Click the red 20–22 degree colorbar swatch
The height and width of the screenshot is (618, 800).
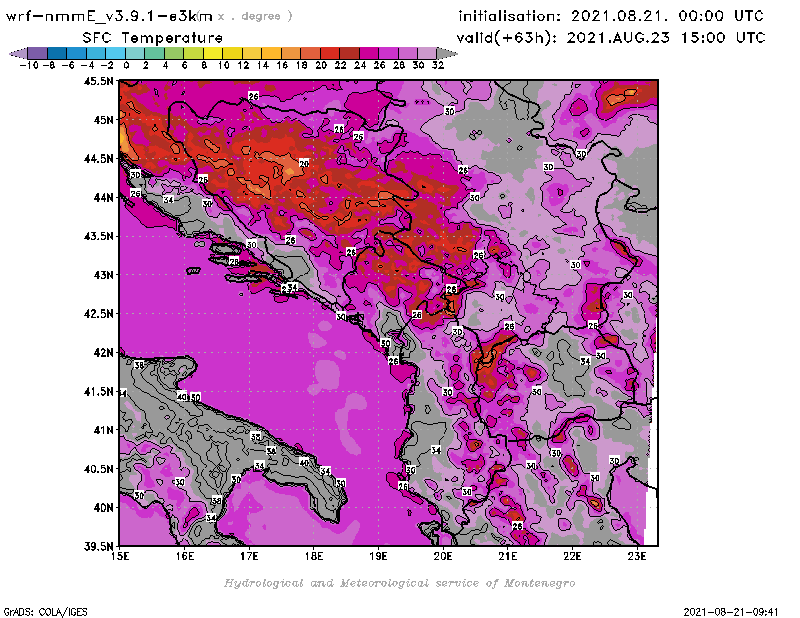[330, 52]
